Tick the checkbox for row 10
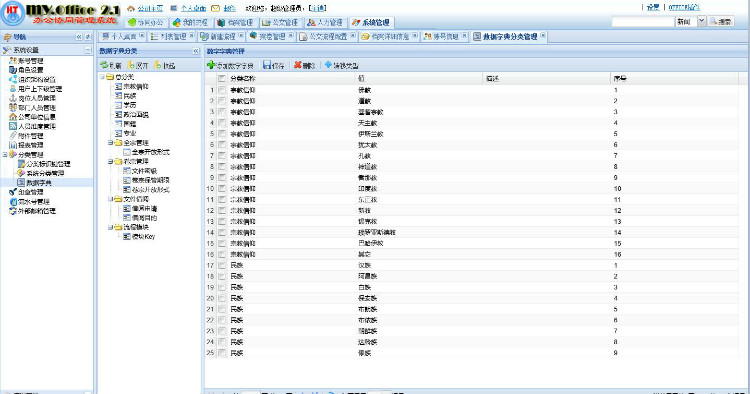750x394 pixels. click(221, 188)
